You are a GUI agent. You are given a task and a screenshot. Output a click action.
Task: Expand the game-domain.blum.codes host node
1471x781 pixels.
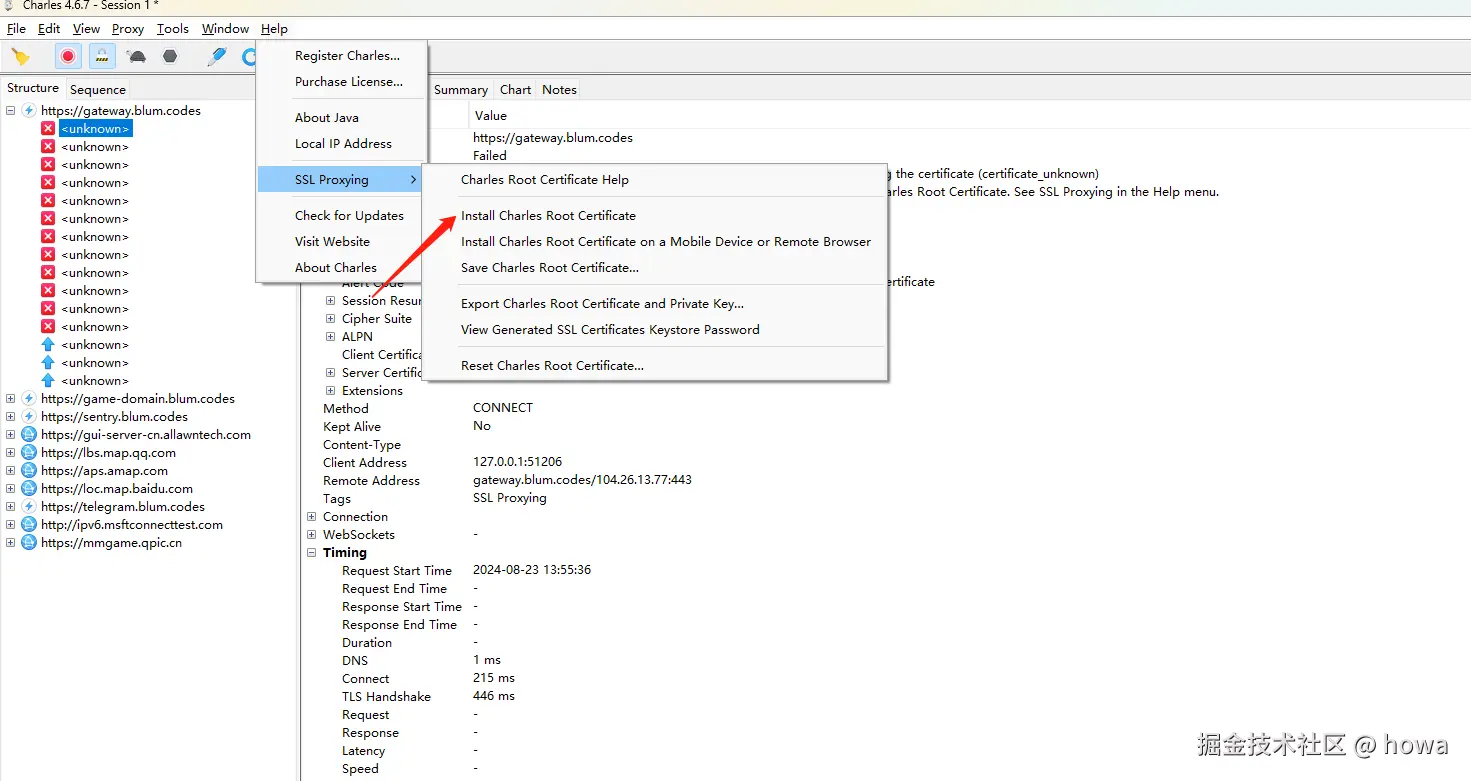11,398
